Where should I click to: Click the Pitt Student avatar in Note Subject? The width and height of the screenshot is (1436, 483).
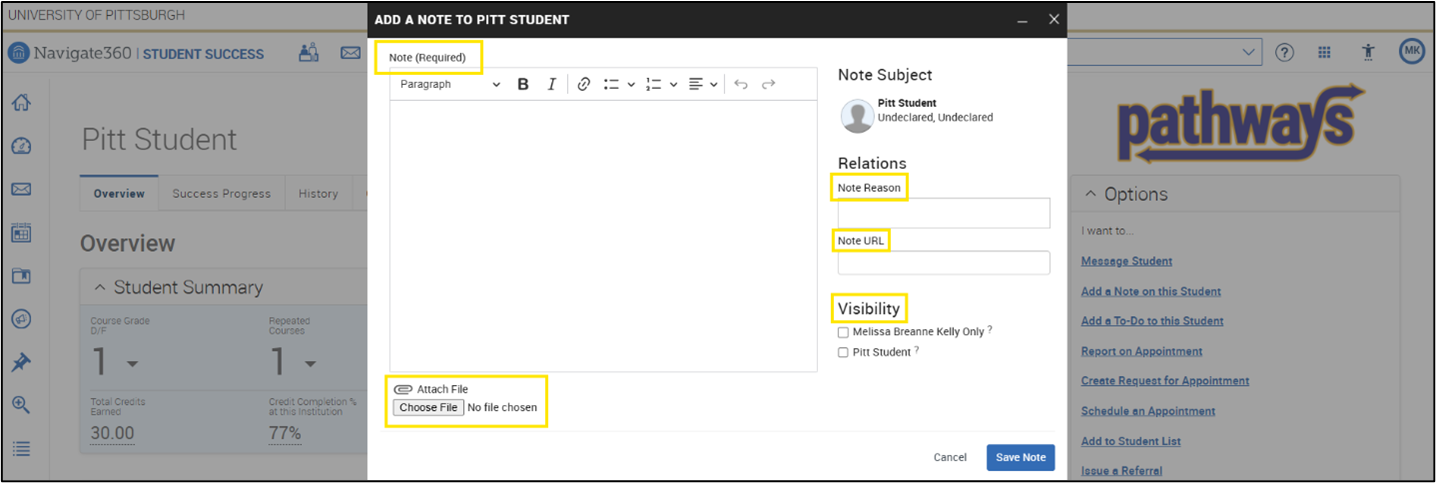click(x=857, y=116)
